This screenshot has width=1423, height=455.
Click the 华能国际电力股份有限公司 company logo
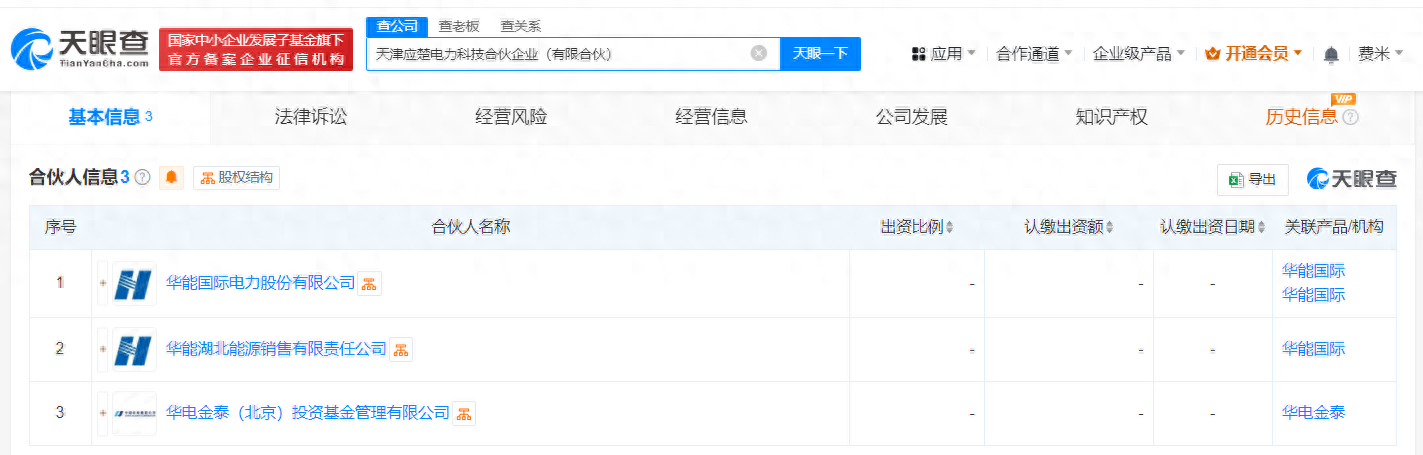tap(134, 283)
